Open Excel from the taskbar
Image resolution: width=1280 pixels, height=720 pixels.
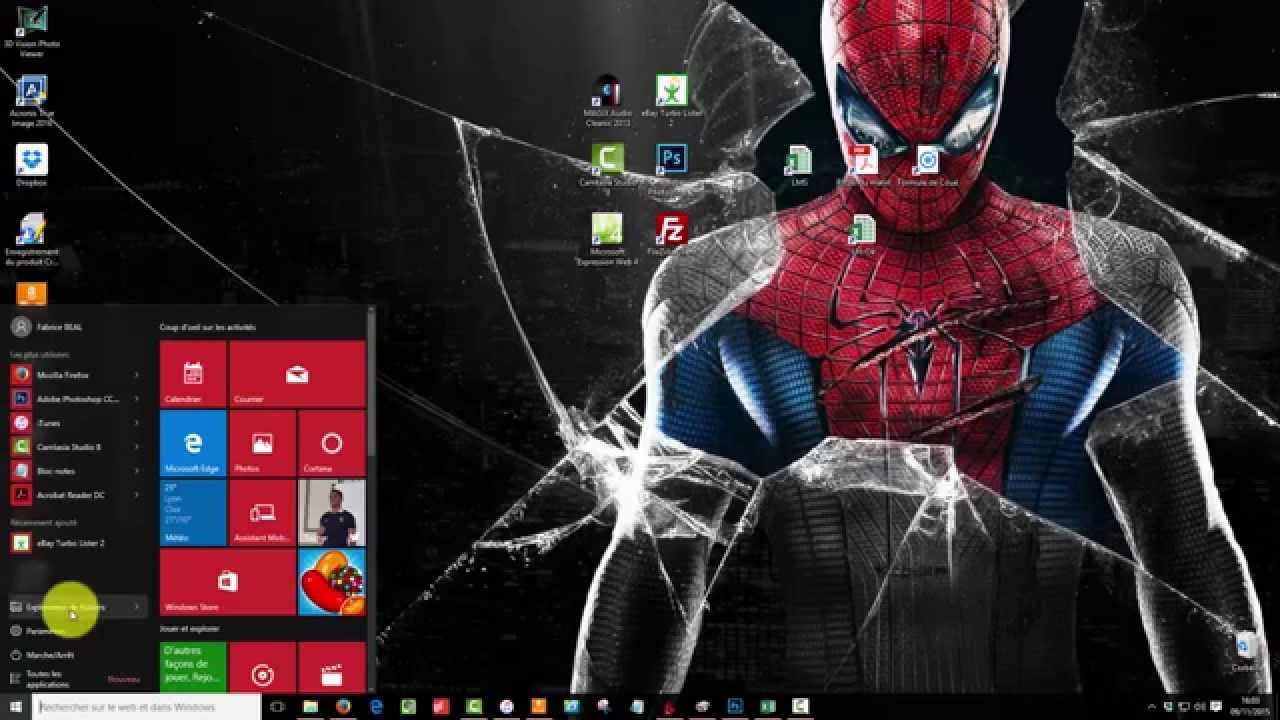[x=767, y=706]
